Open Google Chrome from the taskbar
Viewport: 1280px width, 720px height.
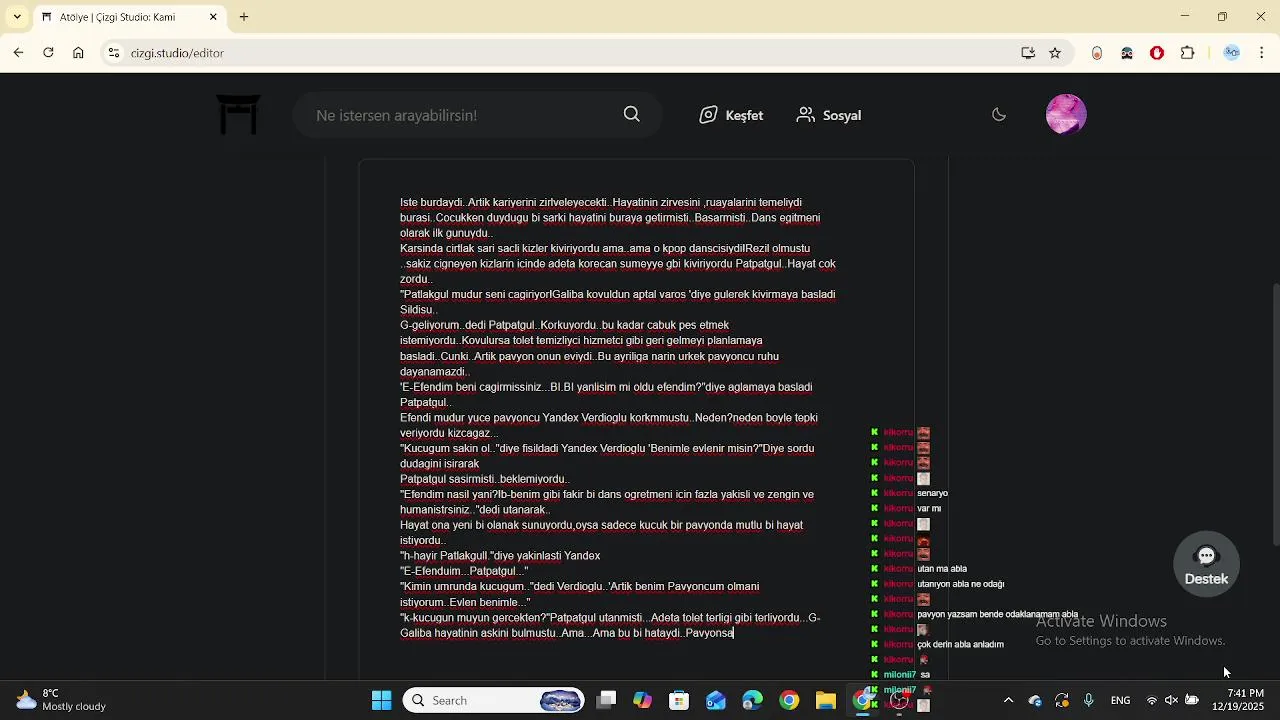[x=789, y=700]
